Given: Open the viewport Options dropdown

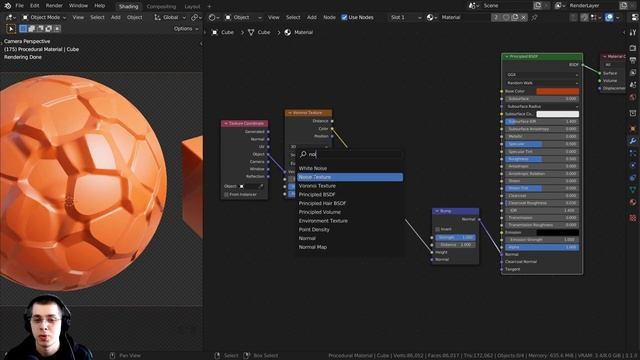Looking at the screenshot, I should point(186,29).
